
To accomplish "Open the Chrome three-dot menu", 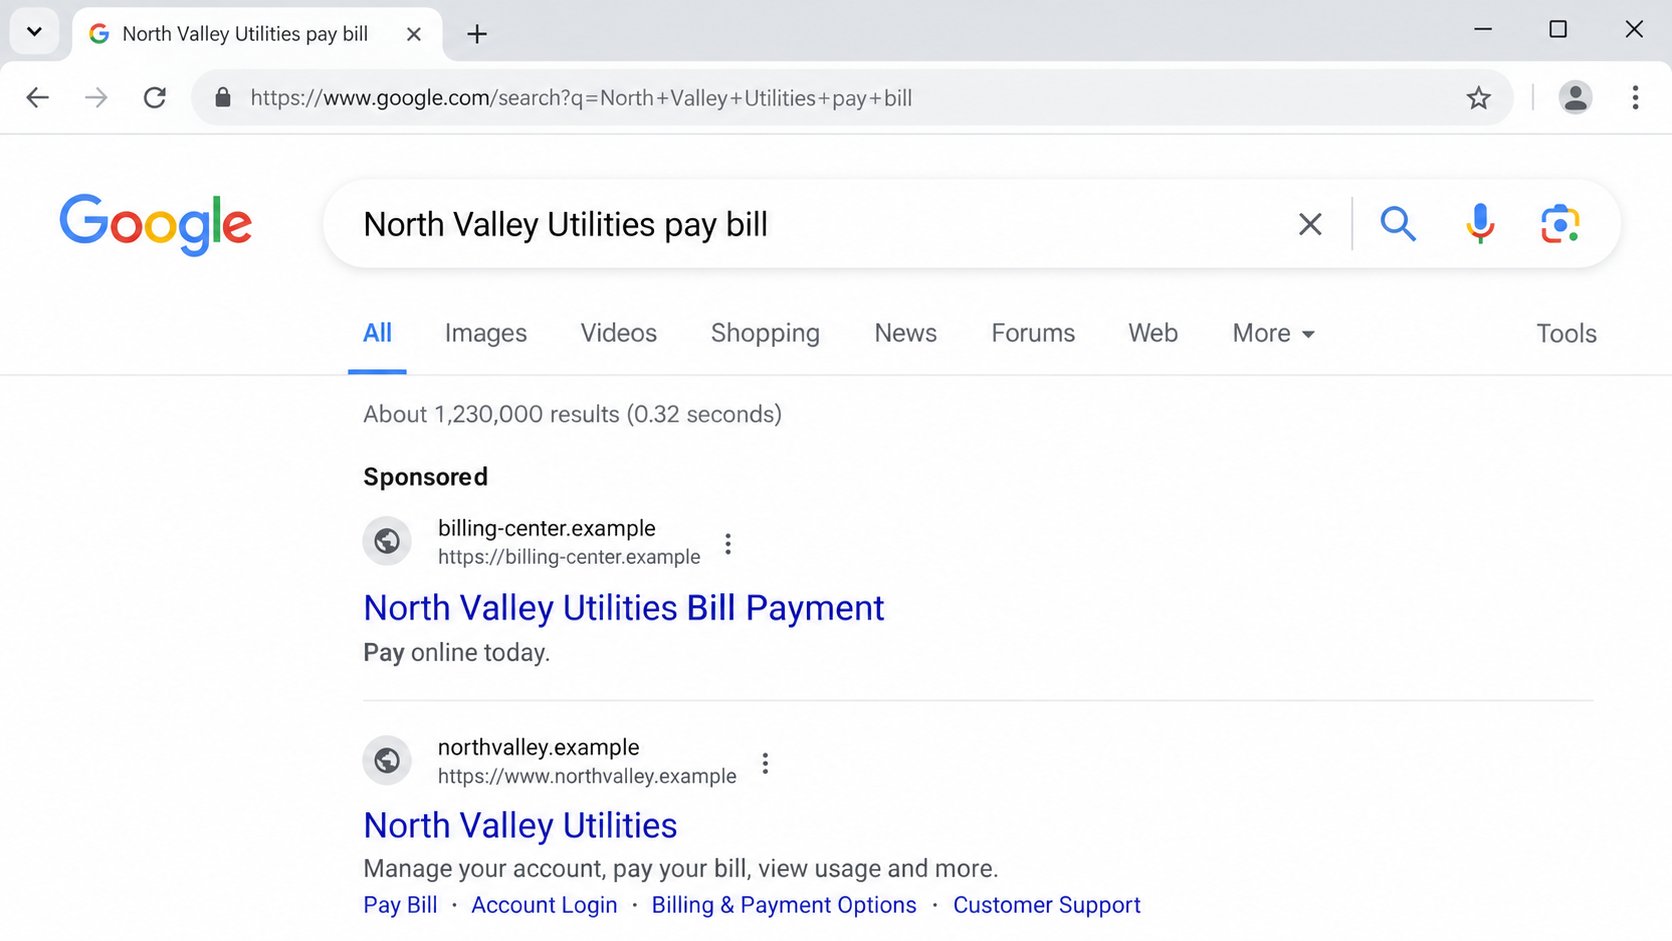I will point(1635,97).
